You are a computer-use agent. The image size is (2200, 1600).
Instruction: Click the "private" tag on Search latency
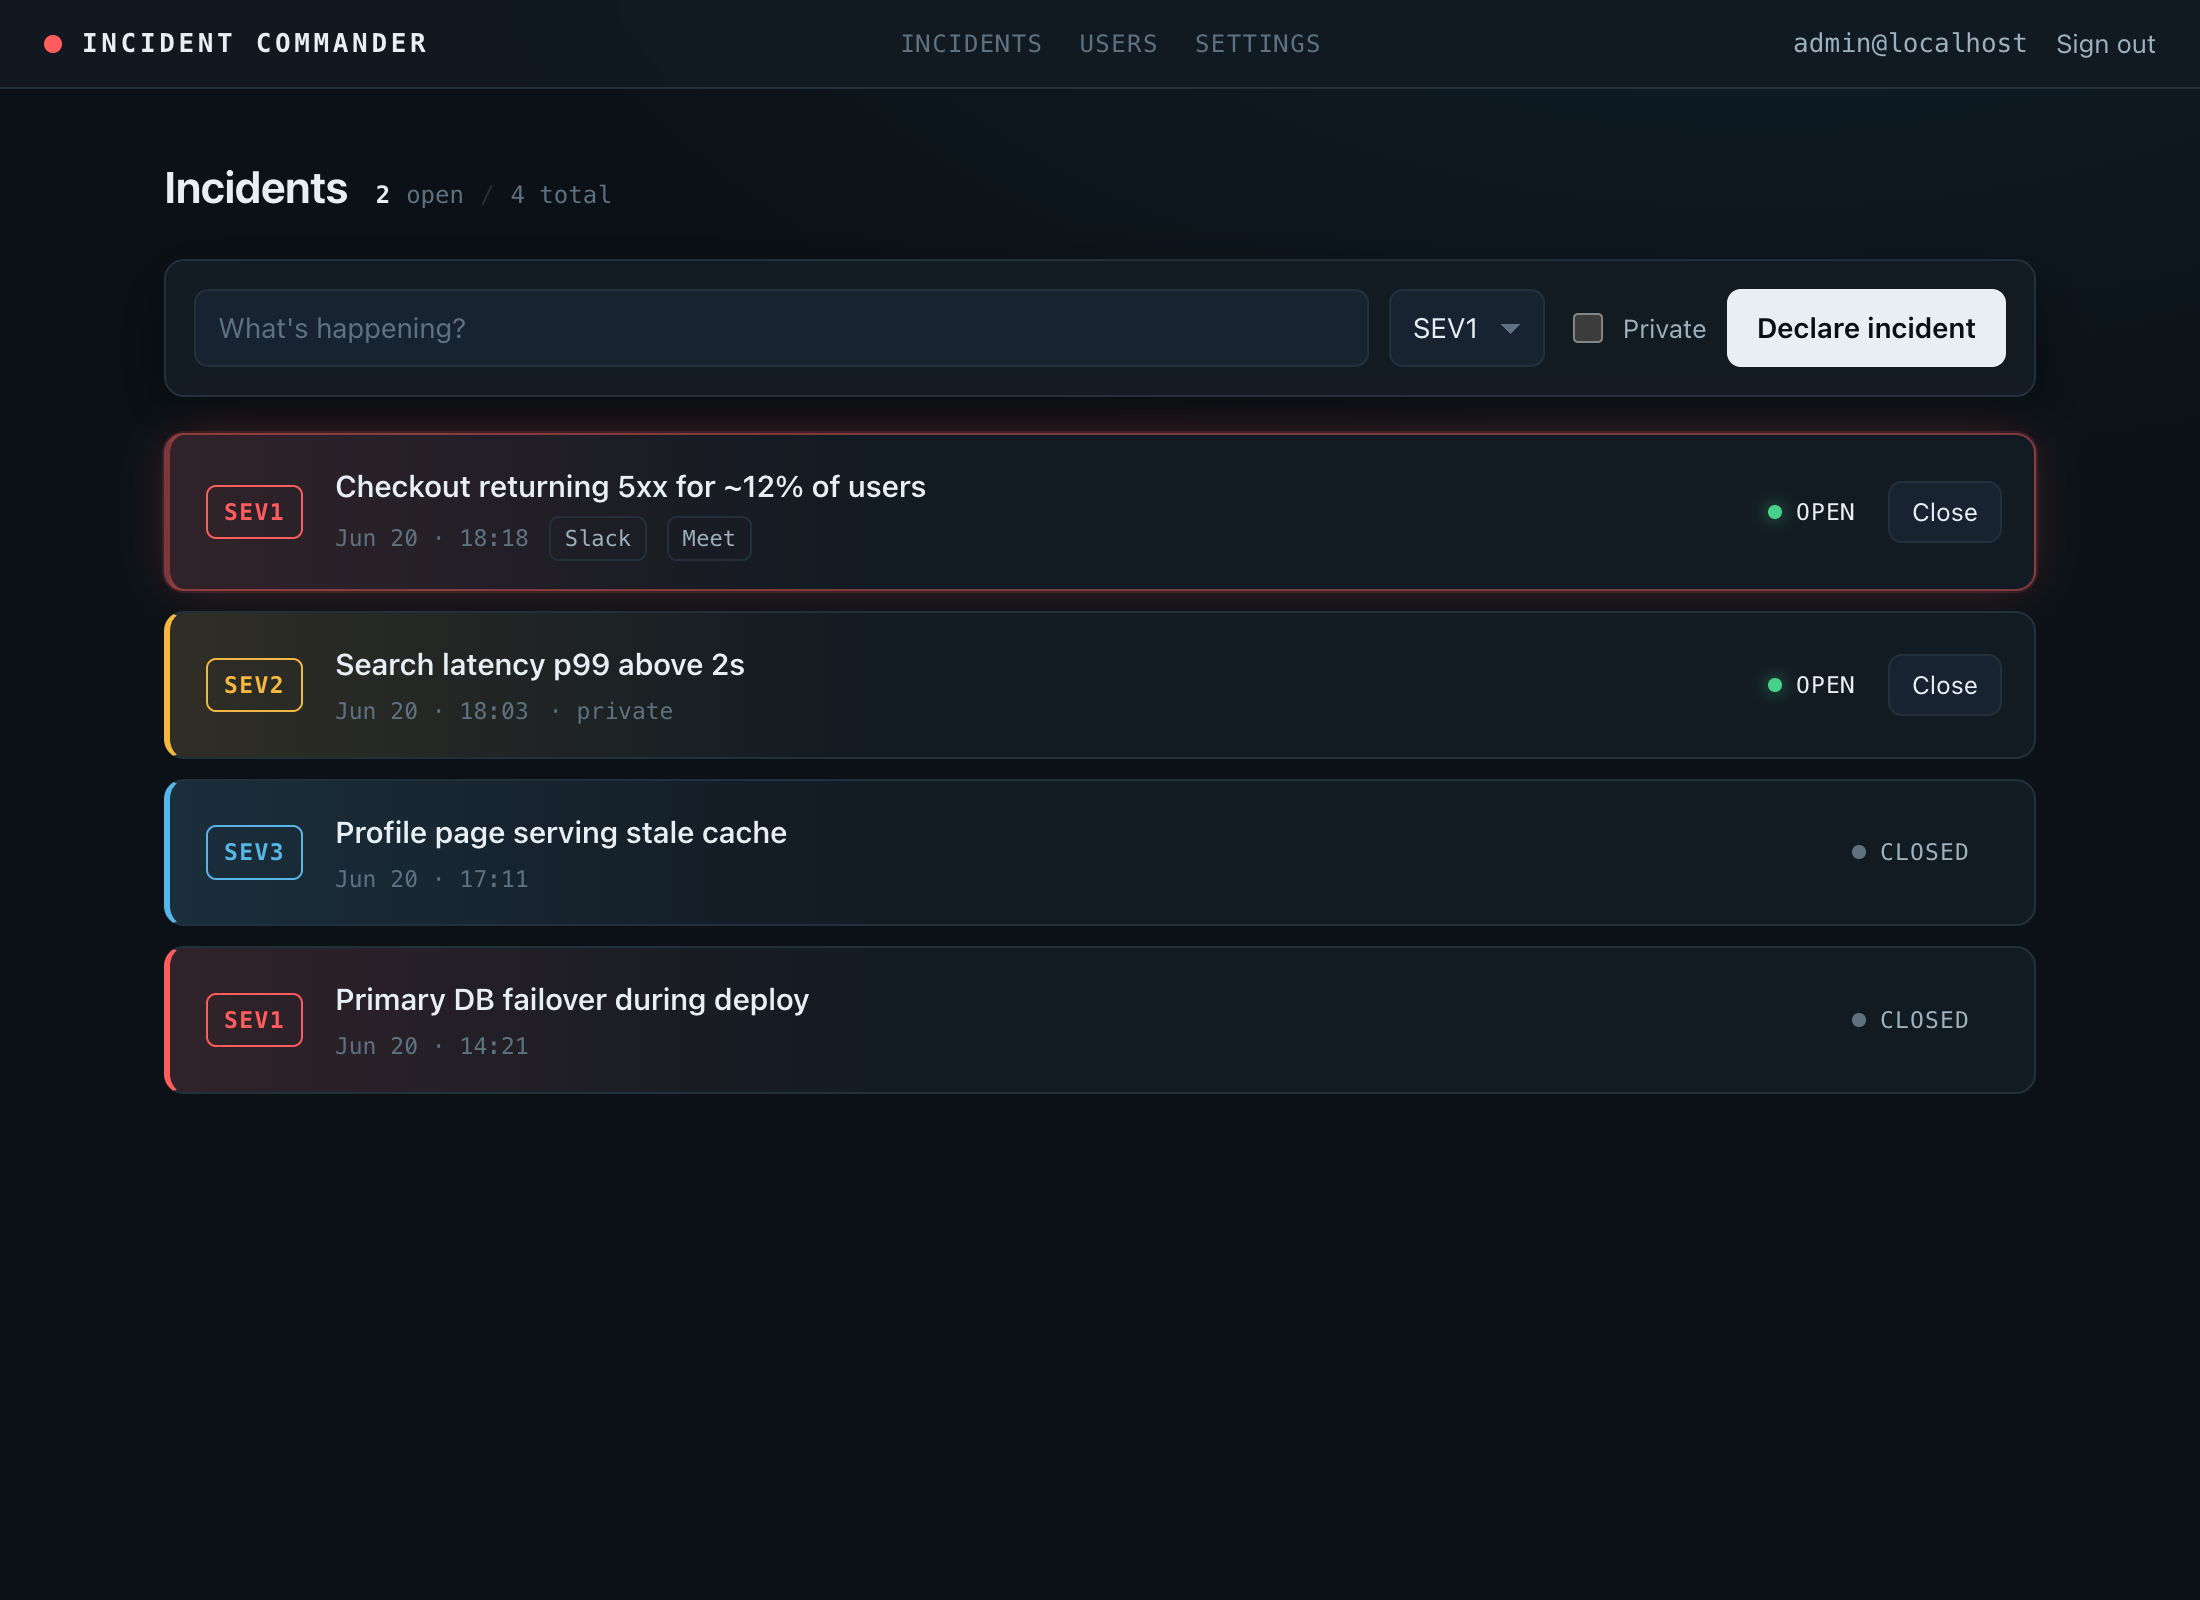point(624,711)
